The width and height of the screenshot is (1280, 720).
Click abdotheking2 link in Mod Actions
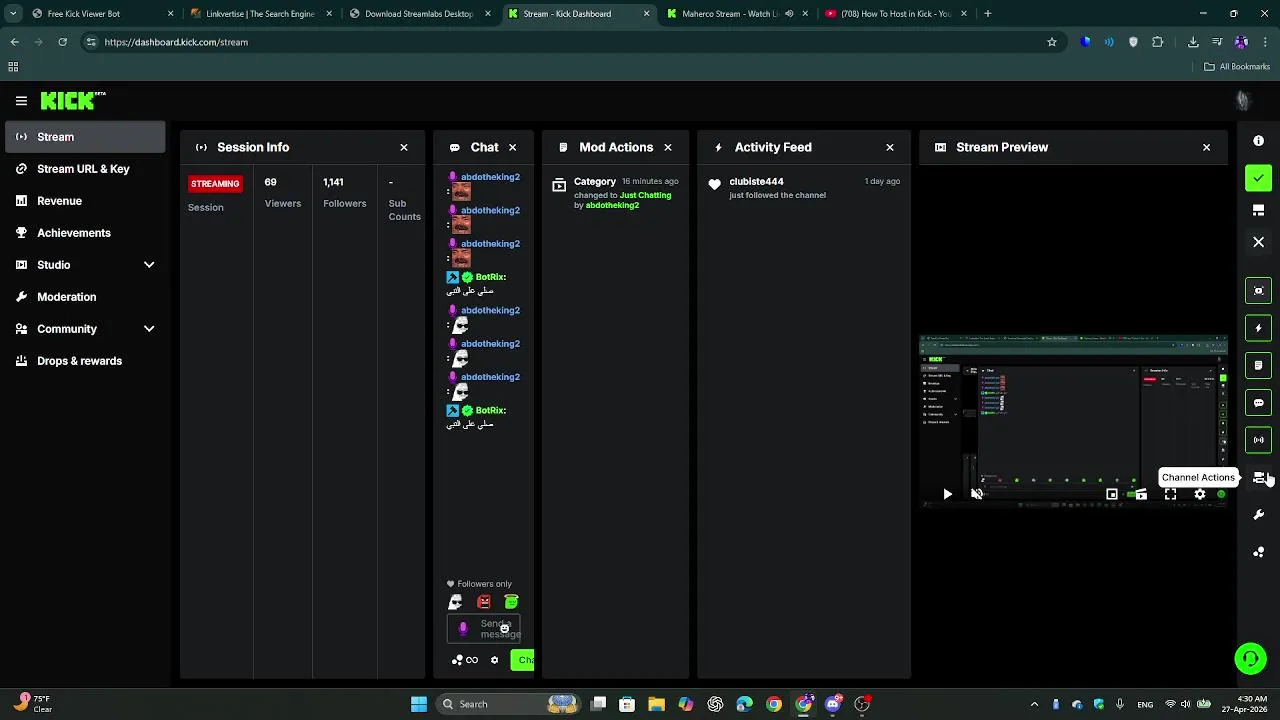(x=612, y=205)
